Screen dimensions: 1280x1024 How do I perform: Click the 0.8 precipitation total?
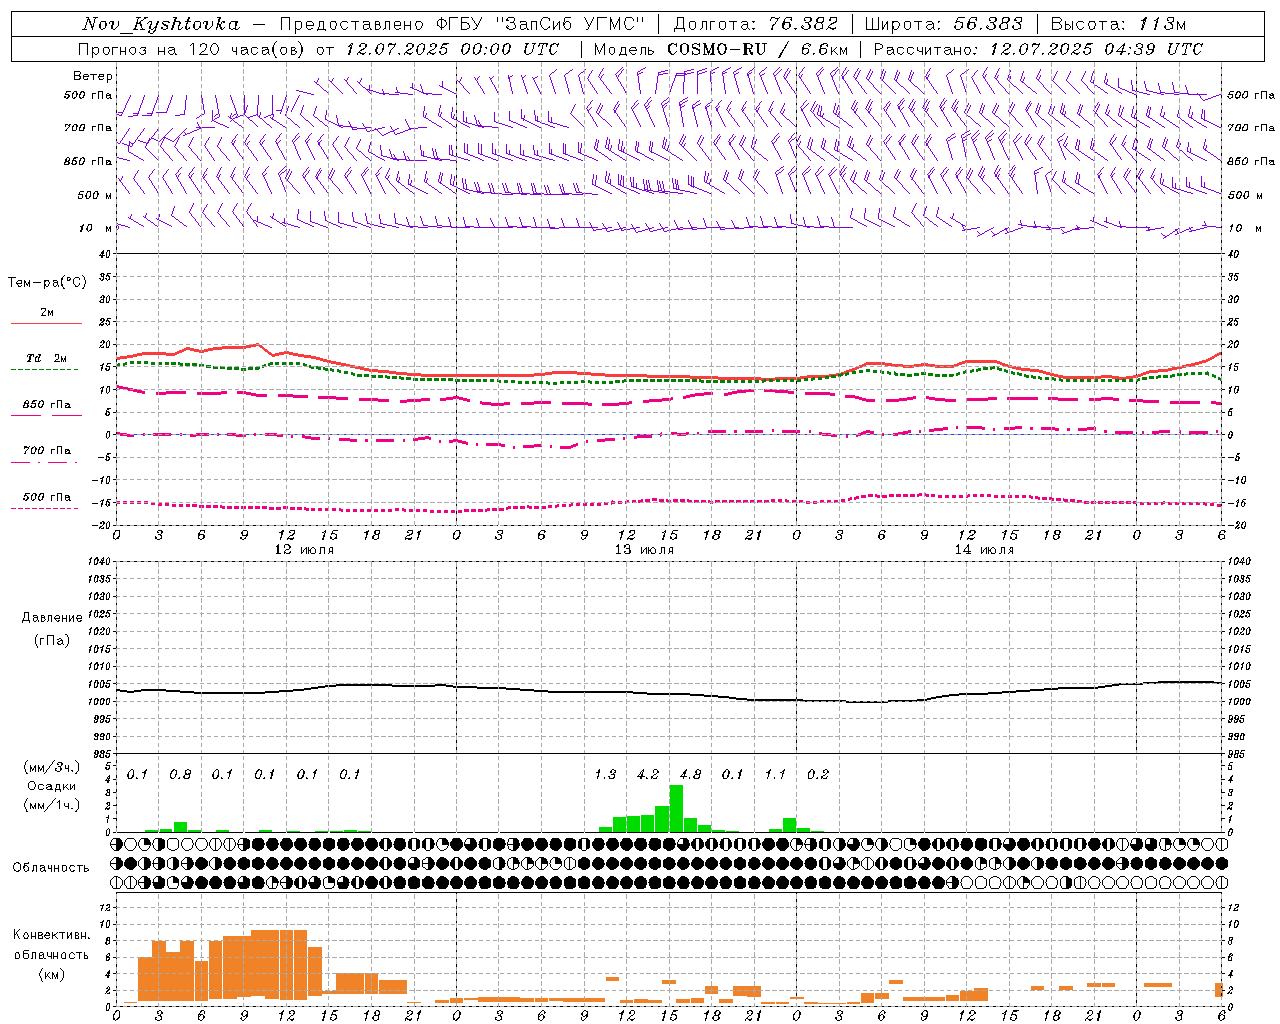click(x=180, y=775)
